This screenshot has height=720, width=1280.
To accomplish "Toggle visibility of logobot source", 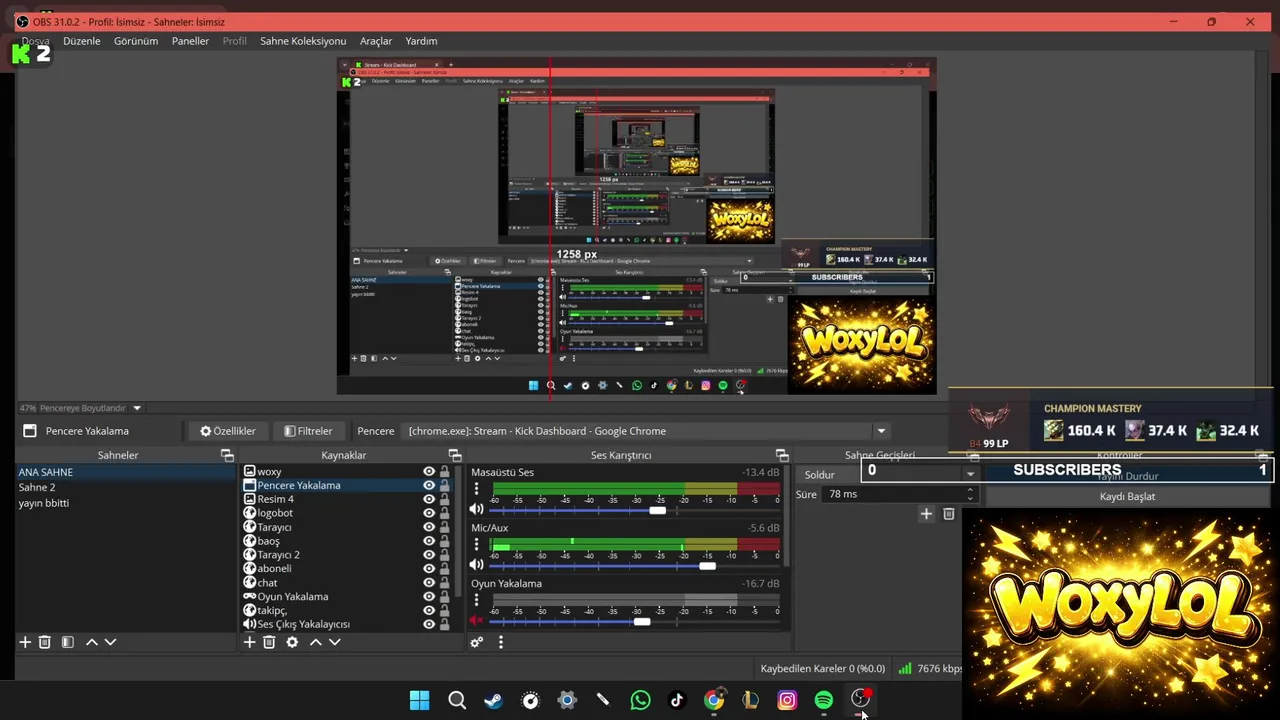I will [429, 513].
